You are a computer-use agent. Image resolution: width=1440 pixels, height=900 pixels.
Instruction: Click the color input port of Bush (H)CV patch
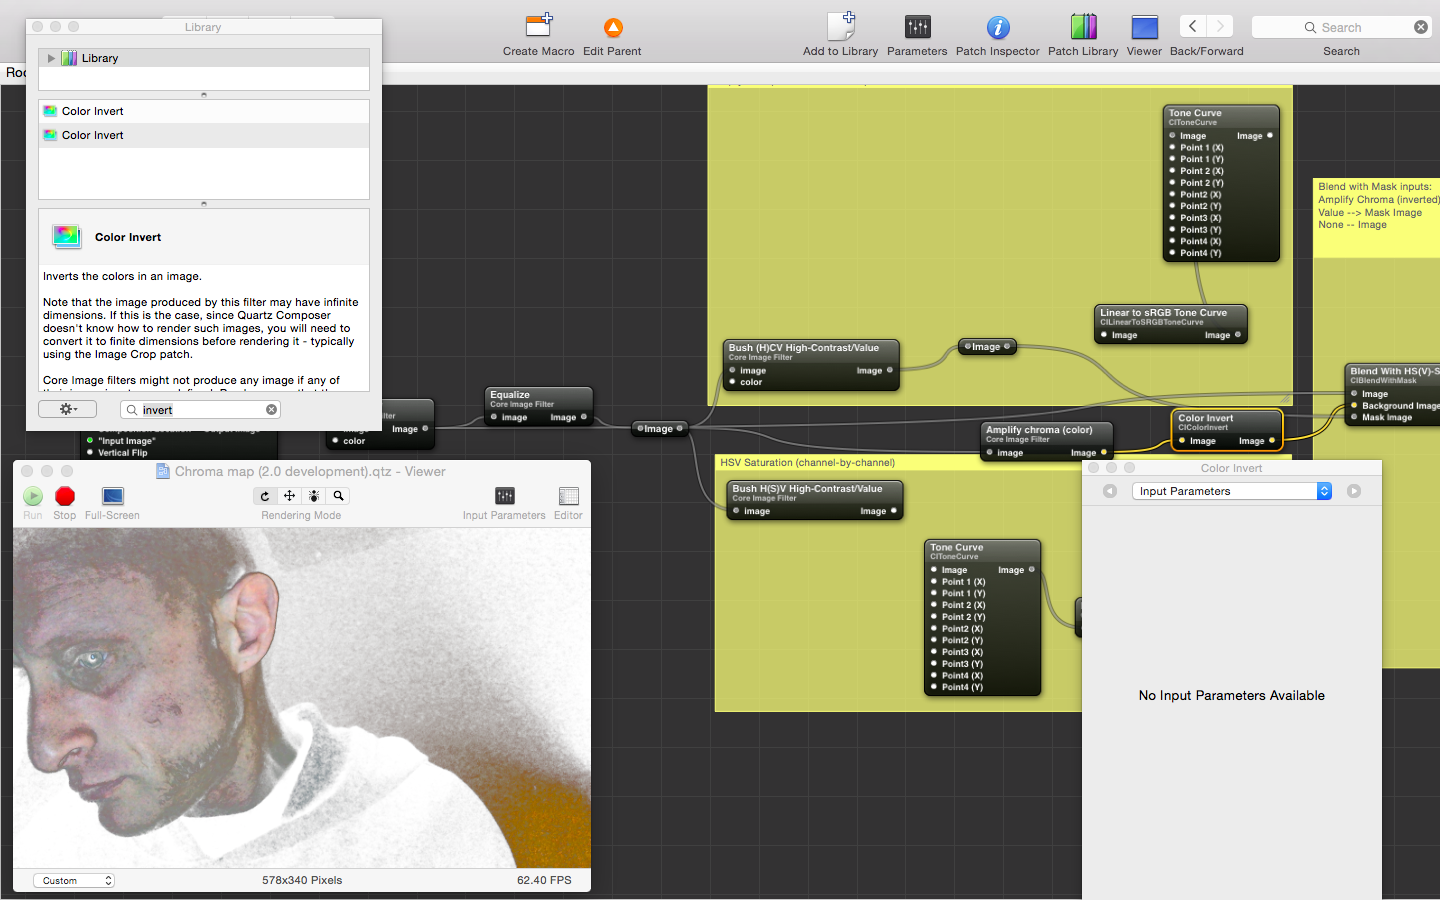(733, 382)
